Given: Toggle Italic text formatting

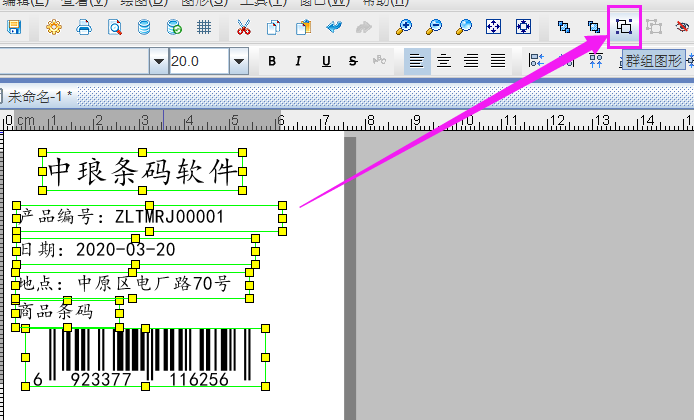Looking at the screenshot, I should coord(298,61).
